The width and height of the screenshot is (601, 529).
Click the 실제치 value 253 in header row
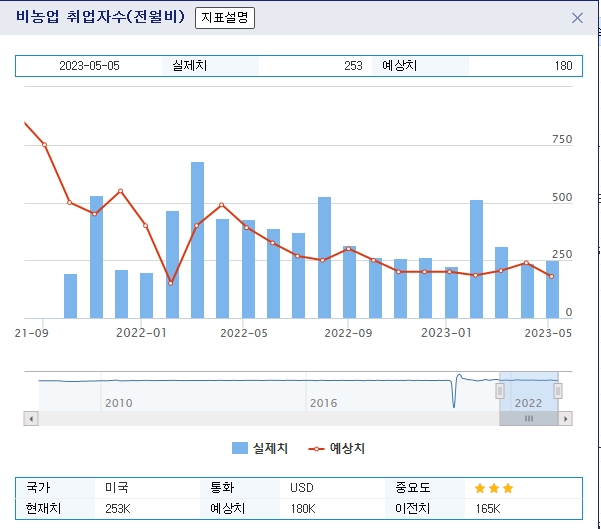[x=353, y=66]
